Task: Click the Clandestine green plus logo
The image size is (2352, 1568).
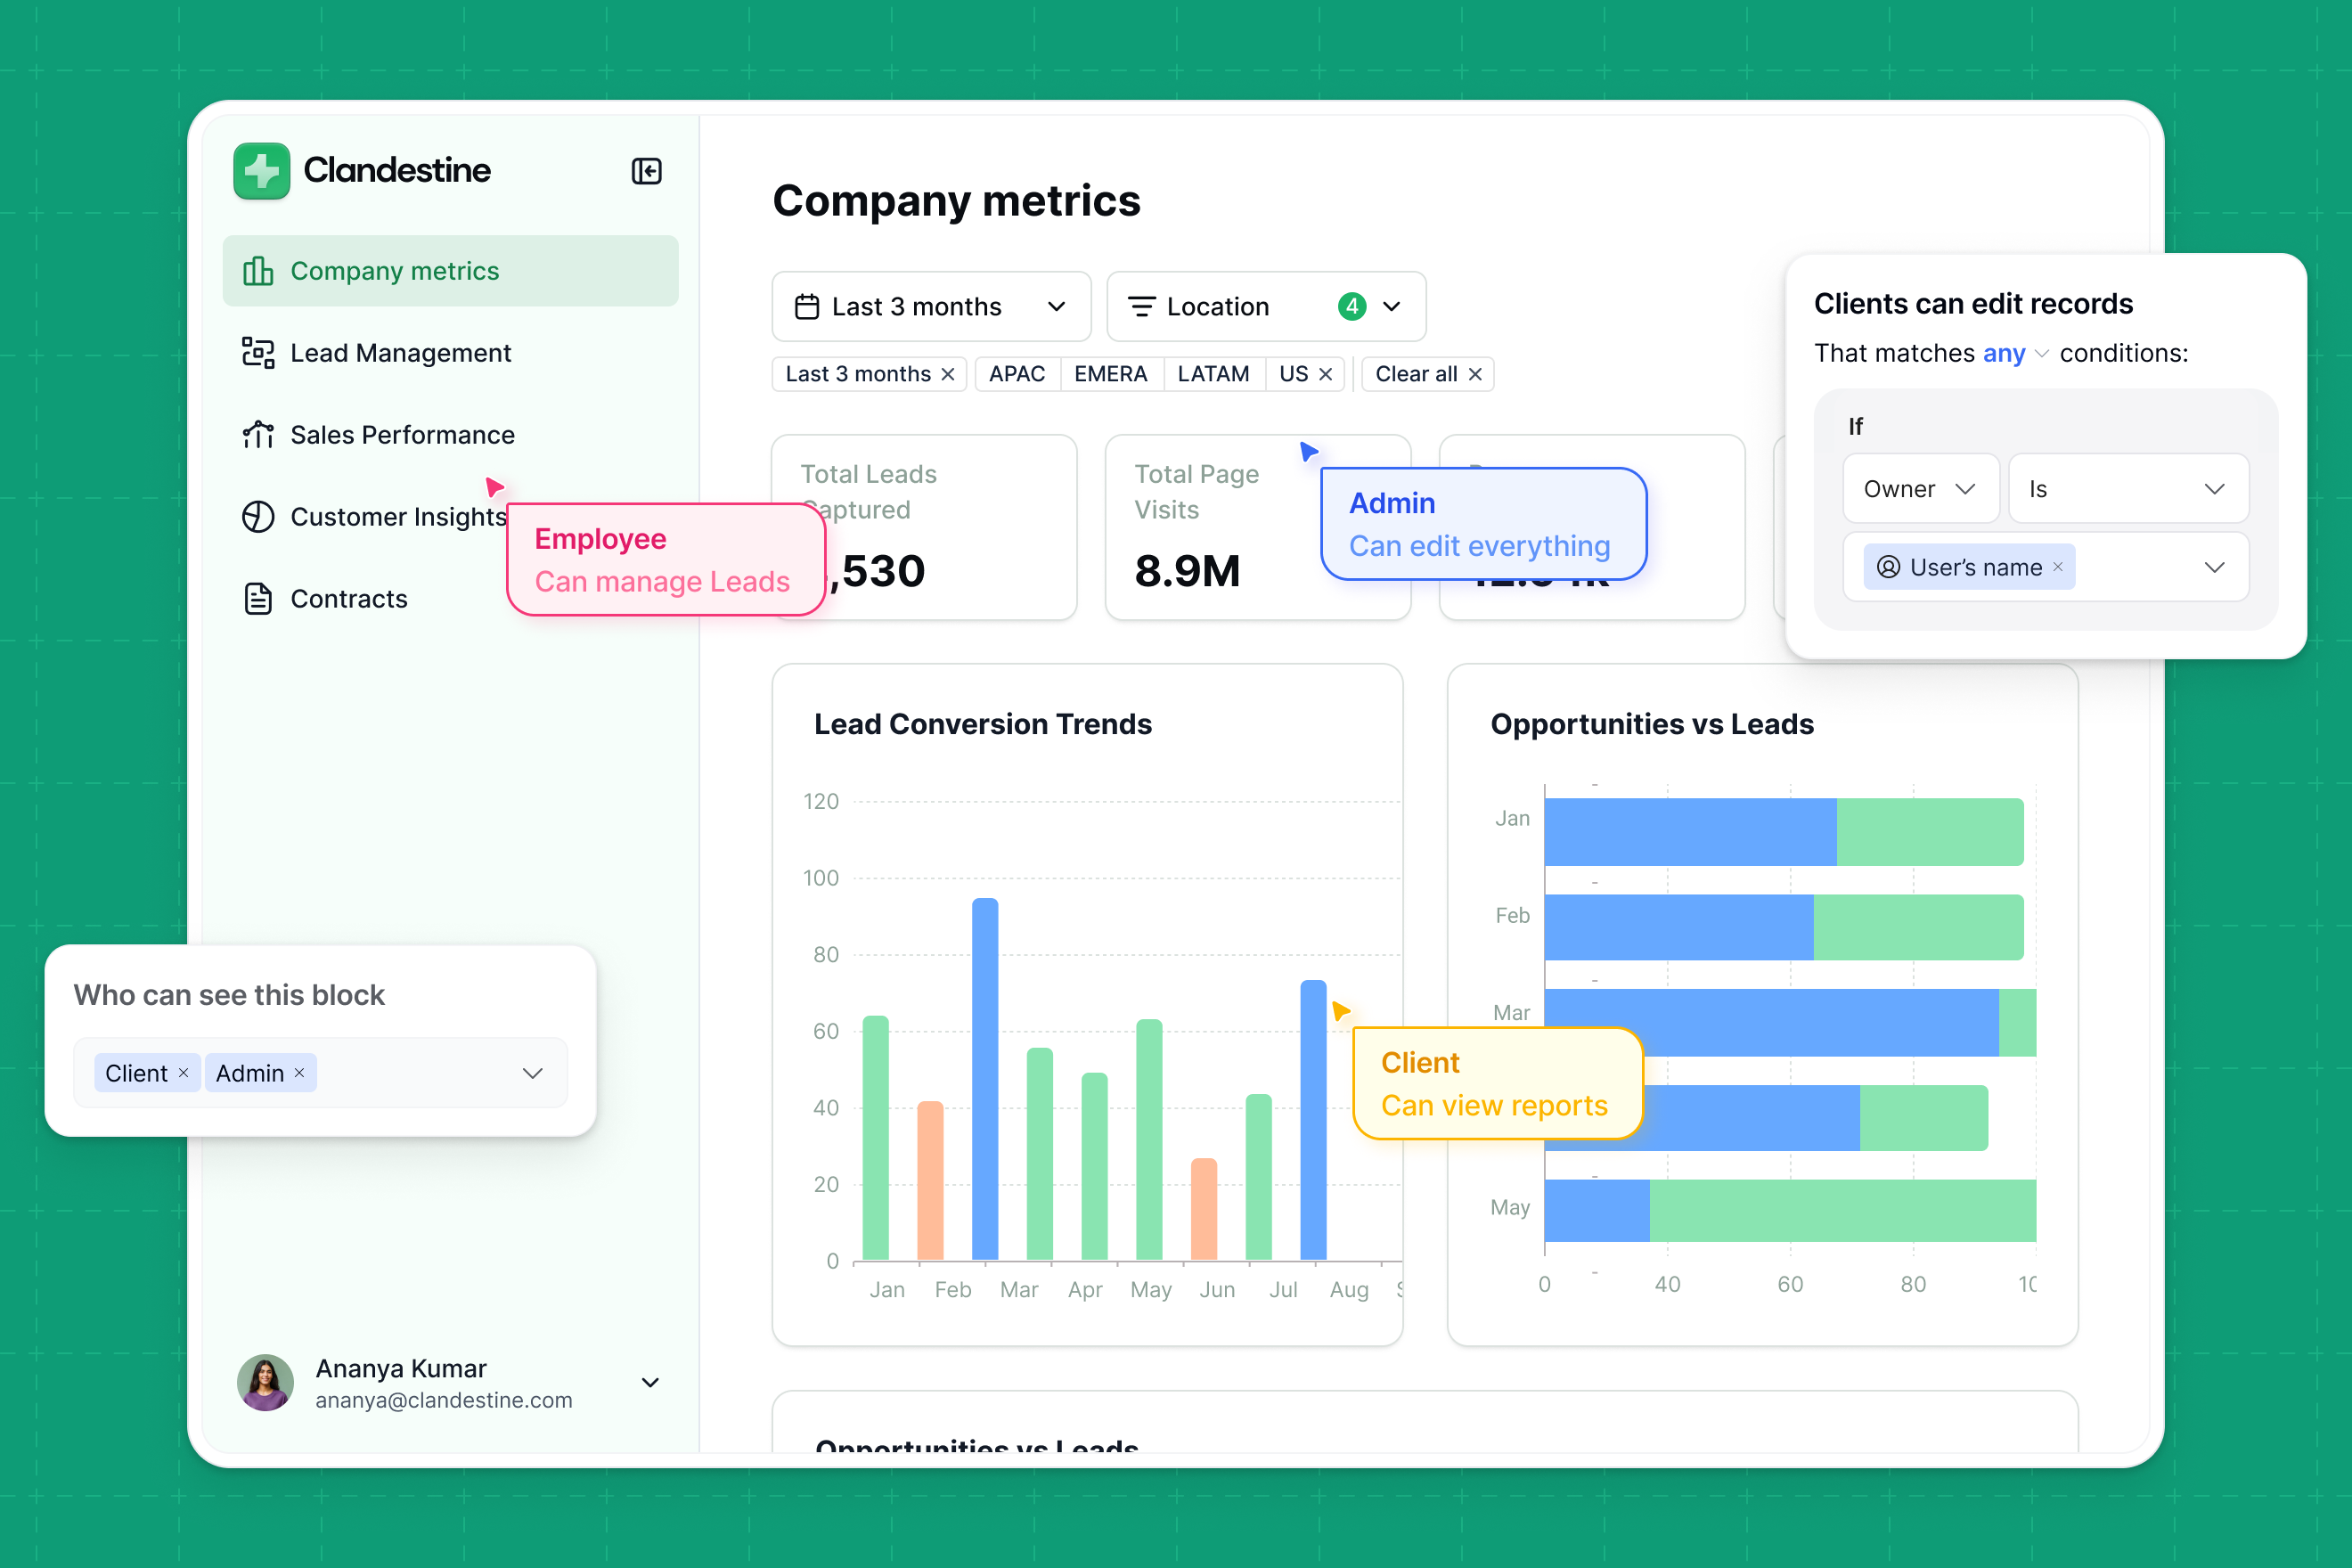Action: click(x=261, y=171)
